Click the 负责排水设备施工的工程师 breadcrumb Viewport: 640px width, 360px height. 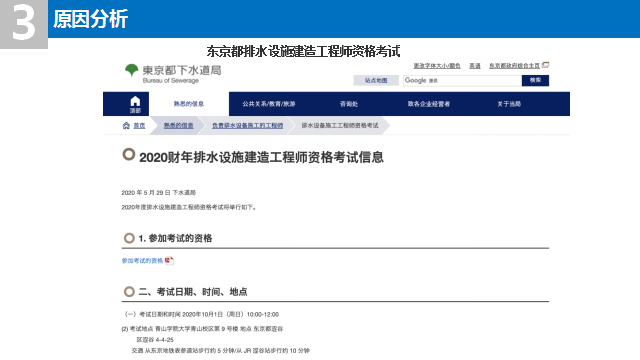247,125
